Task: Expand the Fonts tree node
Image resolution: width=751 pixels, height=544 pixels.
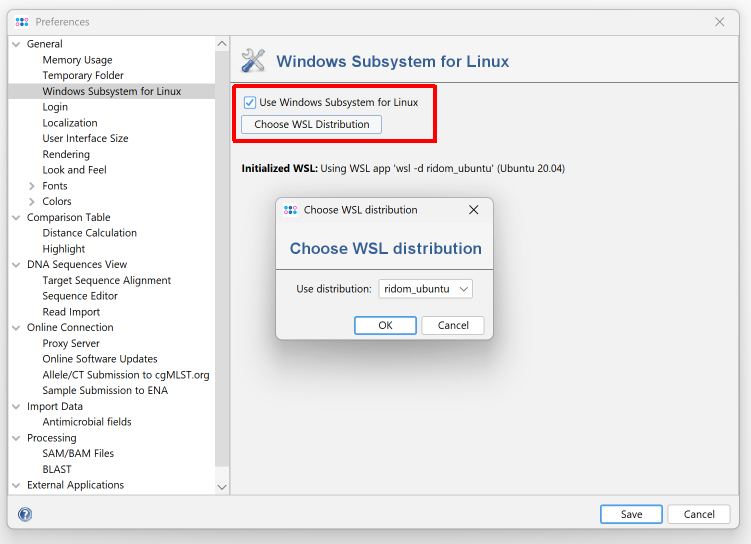Action: tap(33, 186)
